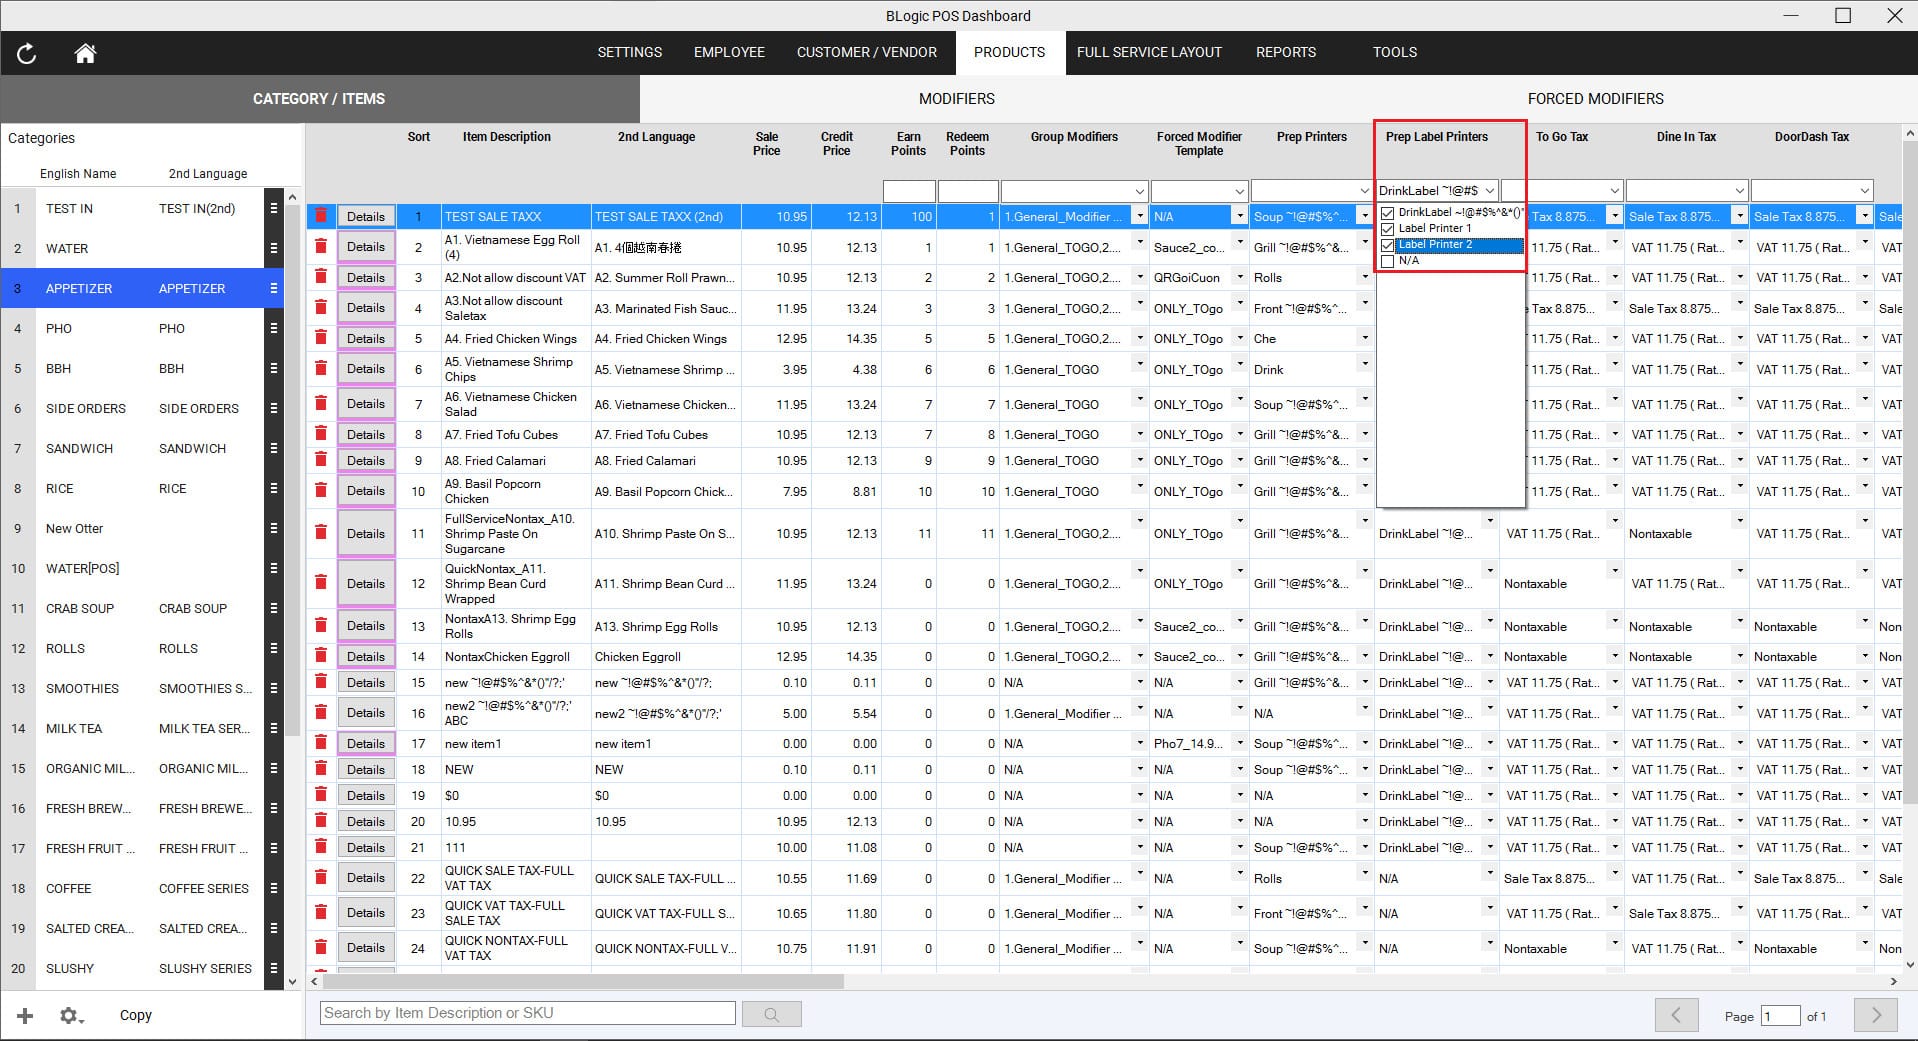Expand the Prep Label Printers filter dropdown

[1488, 191]
